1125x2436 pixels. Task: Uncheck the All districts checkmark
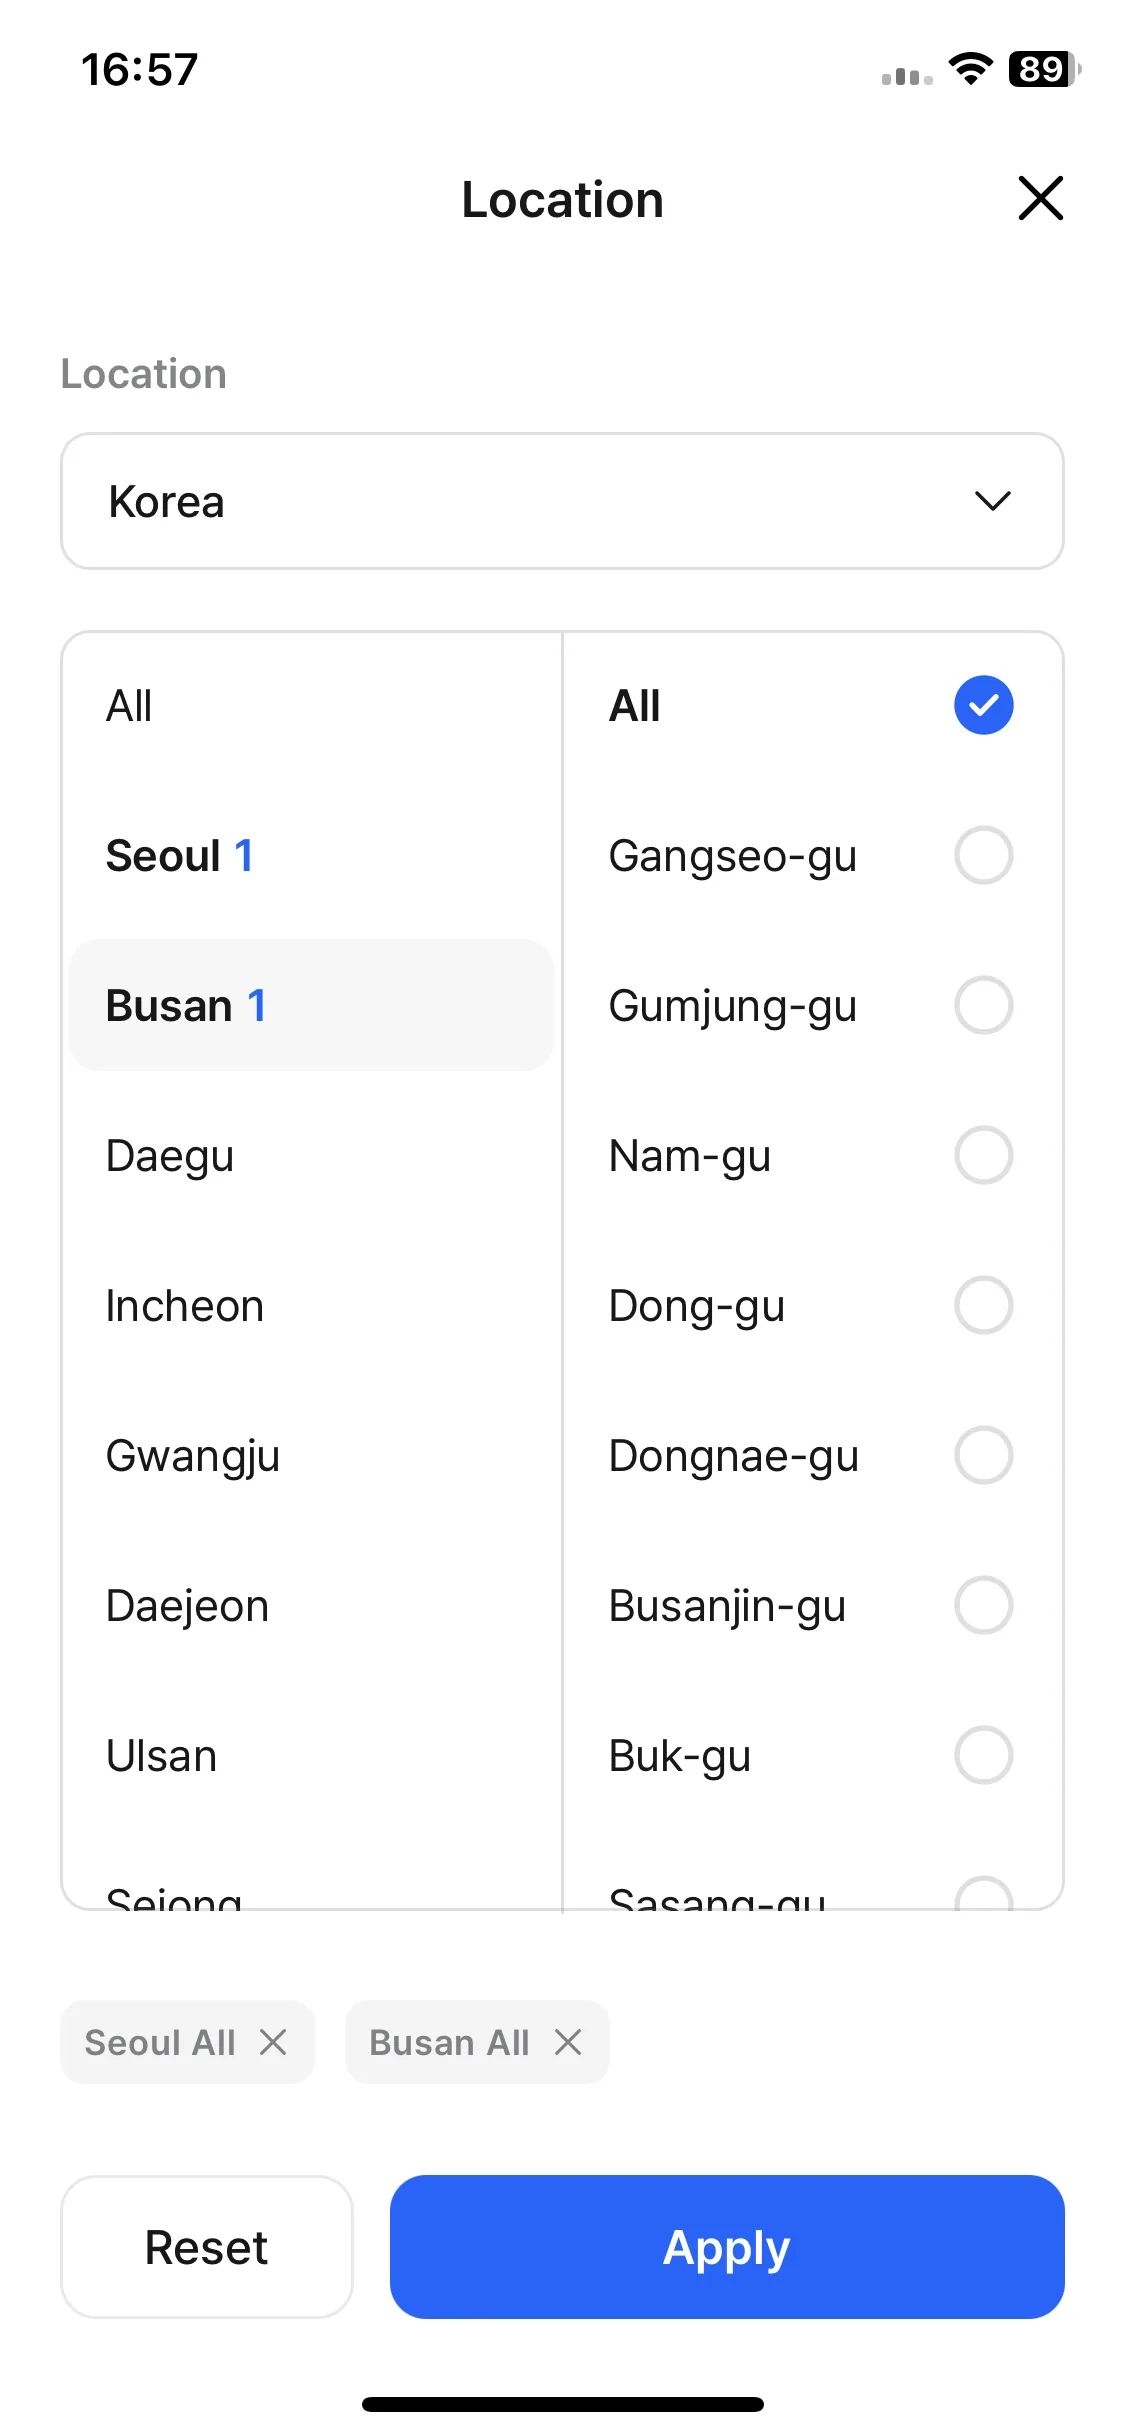(983, 705)
